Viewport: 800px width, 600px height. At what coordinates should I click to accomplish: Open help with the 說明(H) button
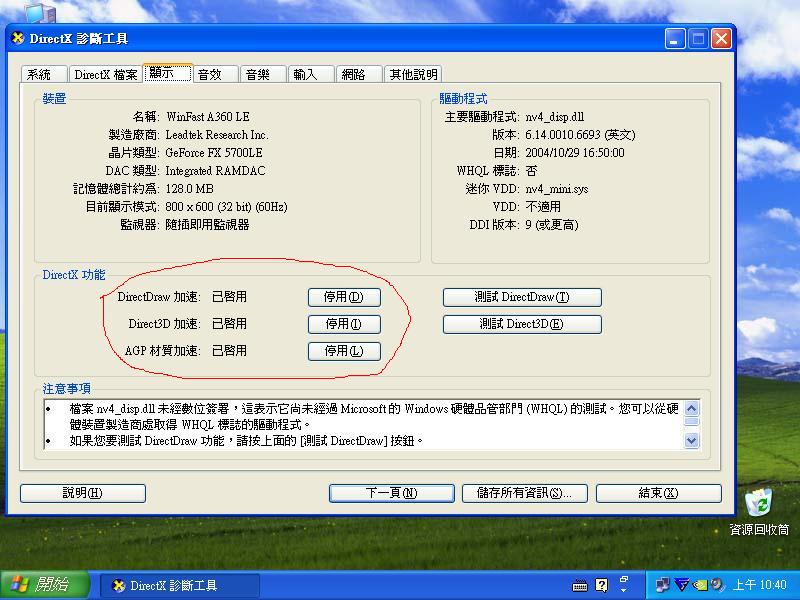click(83, 493)
